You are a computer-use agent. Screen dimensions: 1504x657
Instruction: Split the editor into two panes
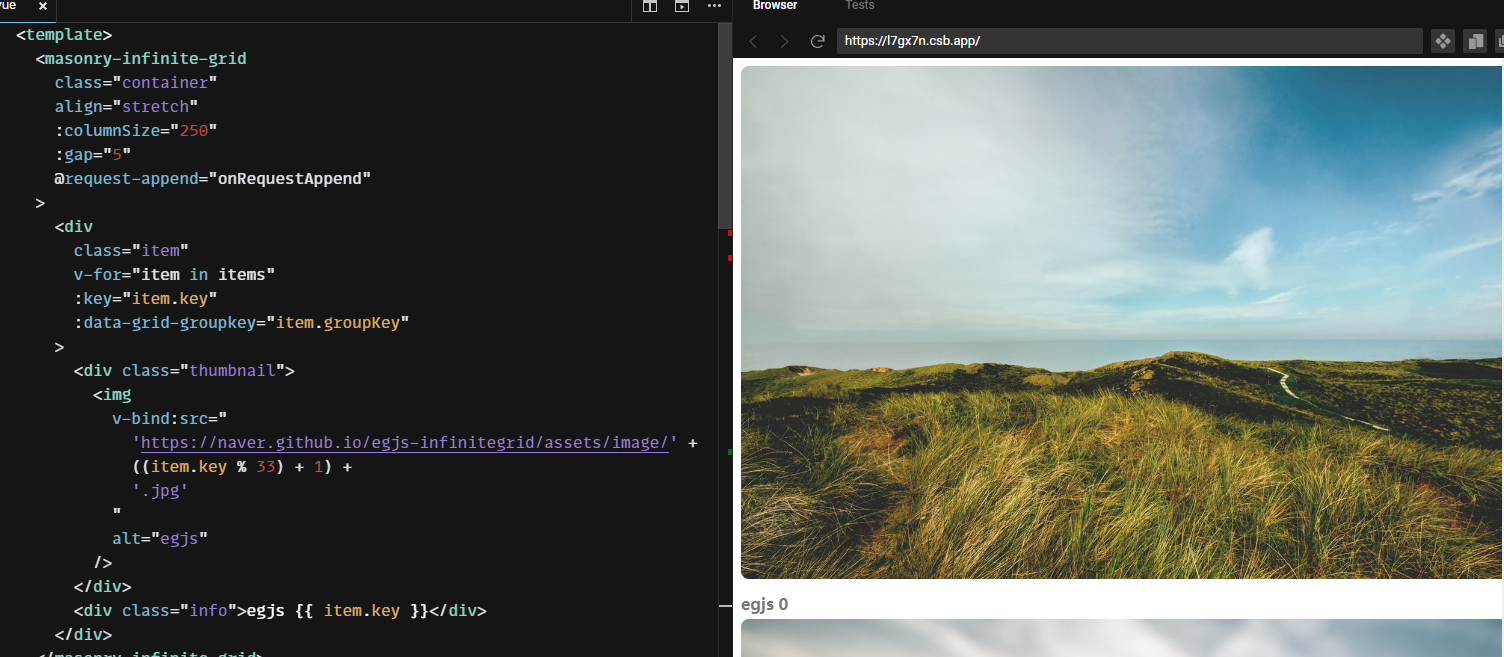649,7
